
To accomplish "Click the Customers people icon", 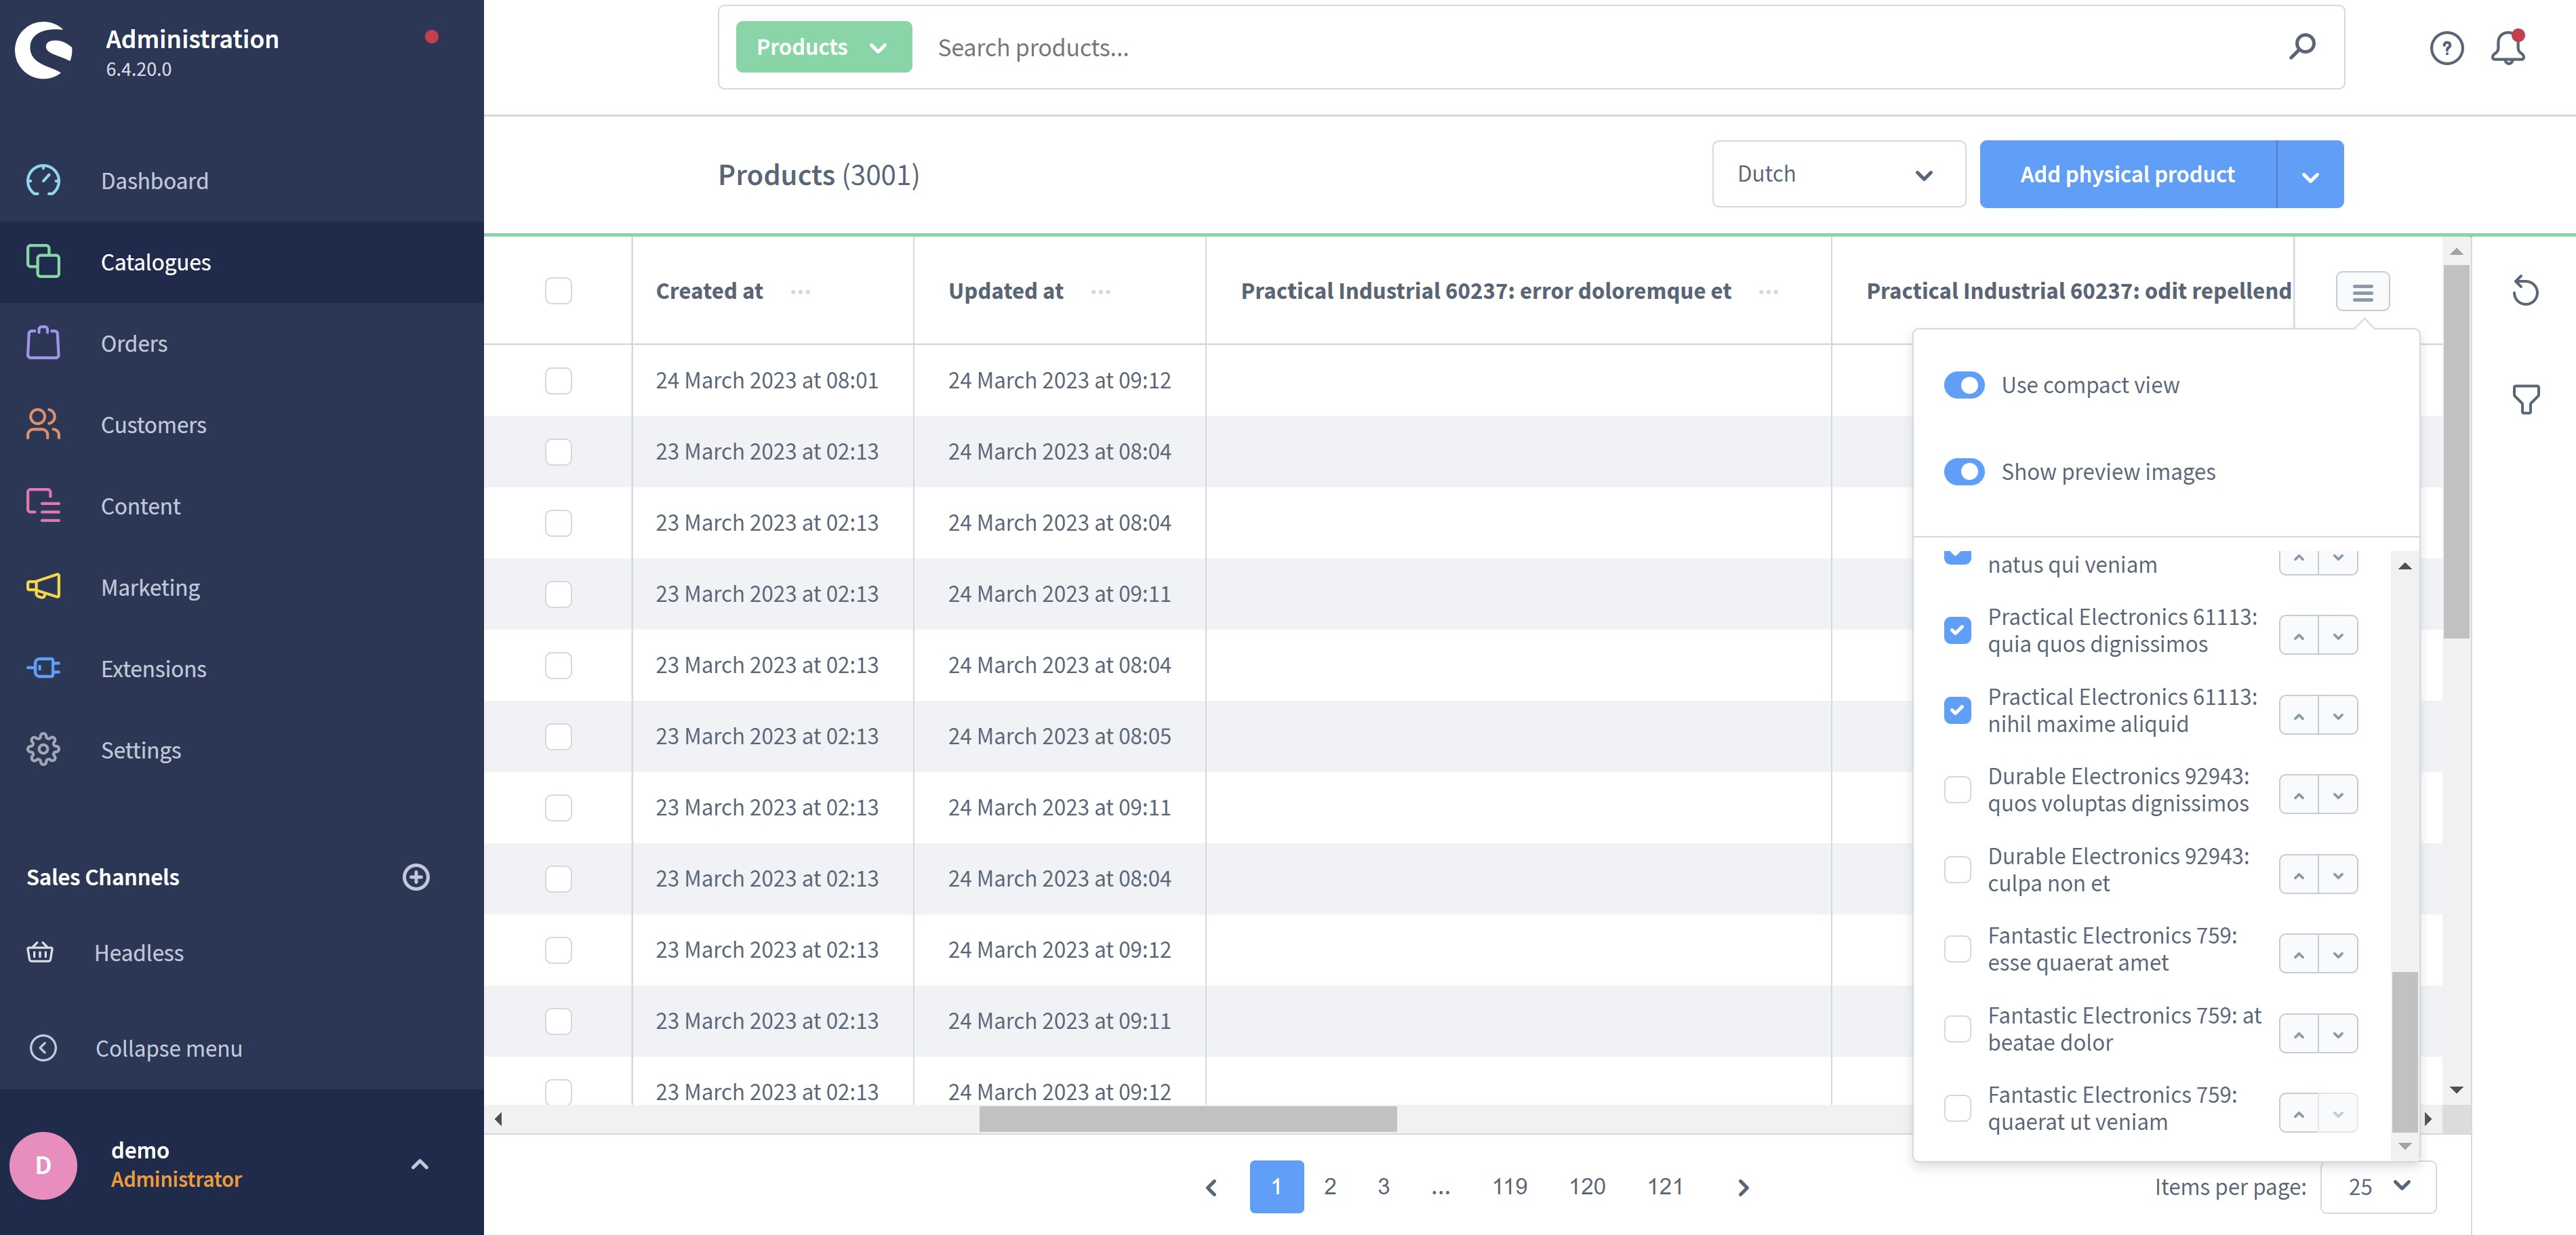I will point(43,425).
